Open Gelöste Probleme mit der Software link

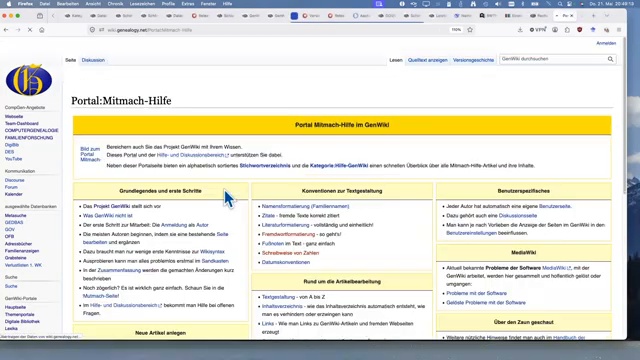pos(486,303)
